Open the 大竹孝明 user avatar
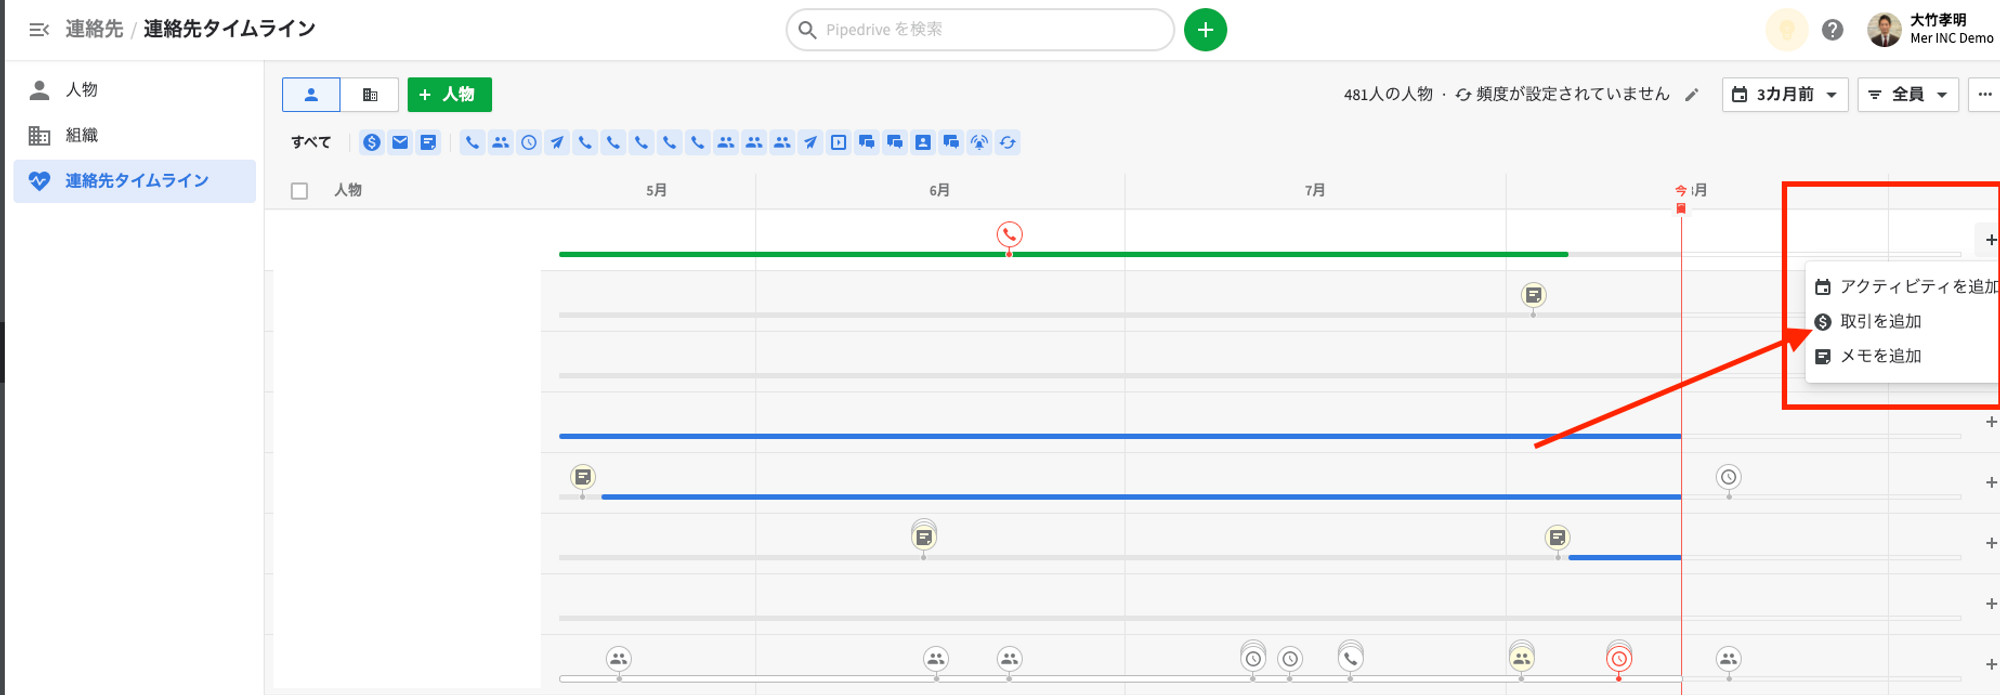 point(1884,30)
